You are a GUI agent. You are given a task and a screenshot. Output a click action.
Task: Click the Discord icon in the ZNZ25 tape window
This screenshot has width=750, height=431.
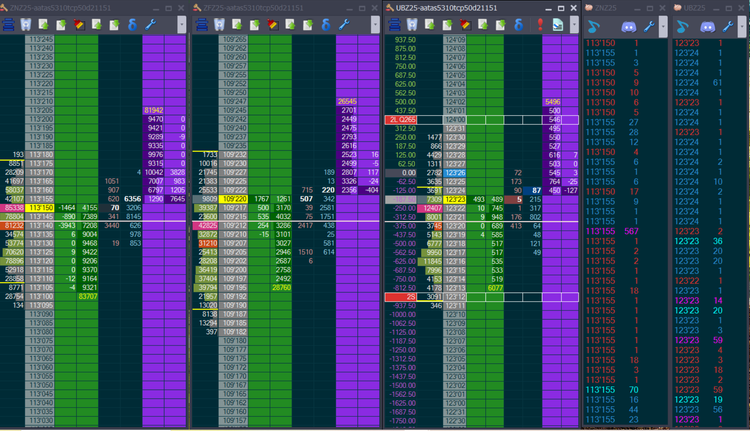(630, 24)
